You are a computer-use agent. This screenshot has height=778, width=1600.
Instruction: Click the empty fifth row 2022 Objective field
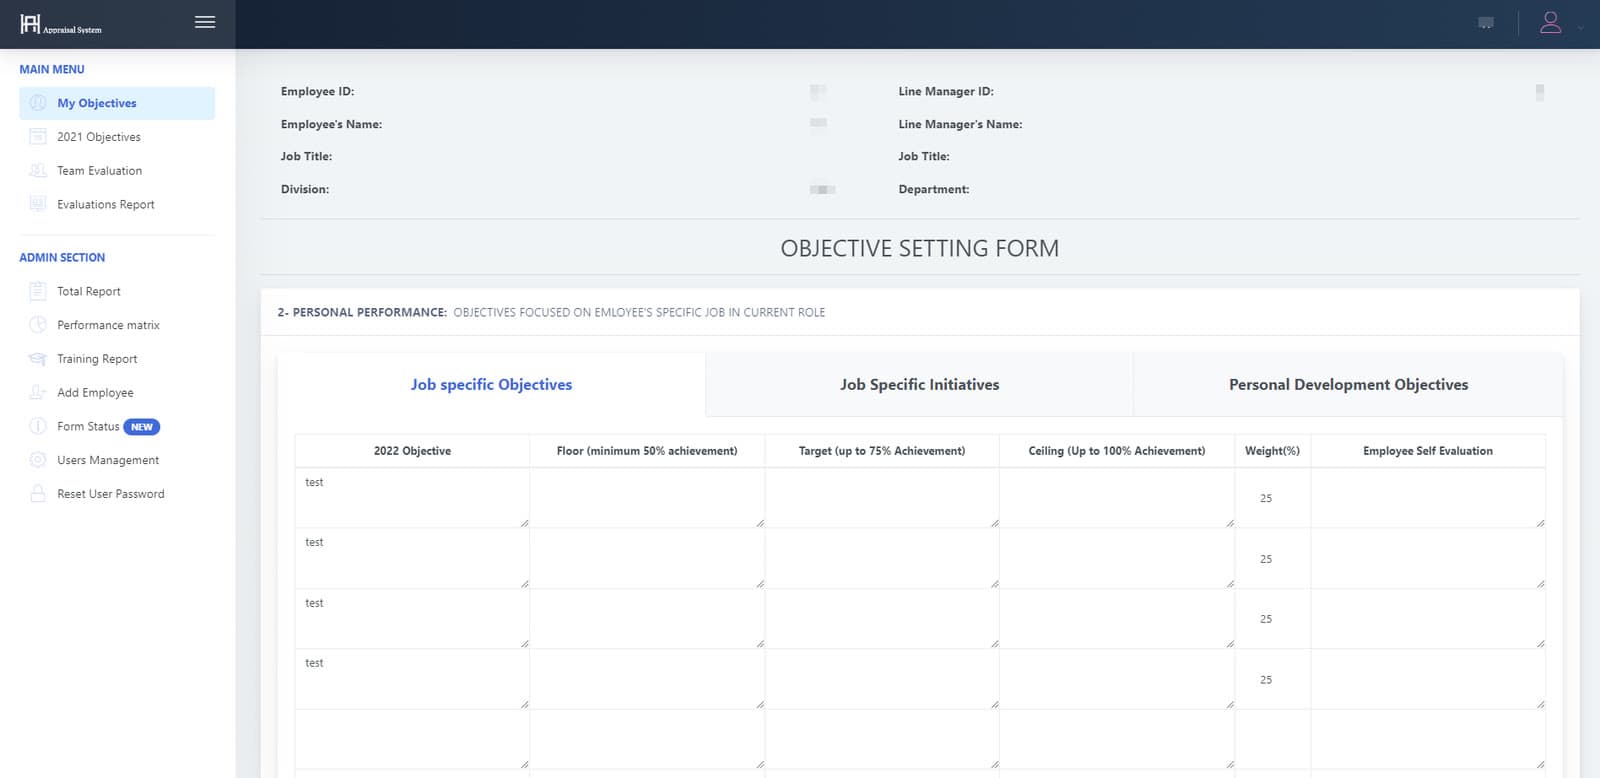pos(412,740)
